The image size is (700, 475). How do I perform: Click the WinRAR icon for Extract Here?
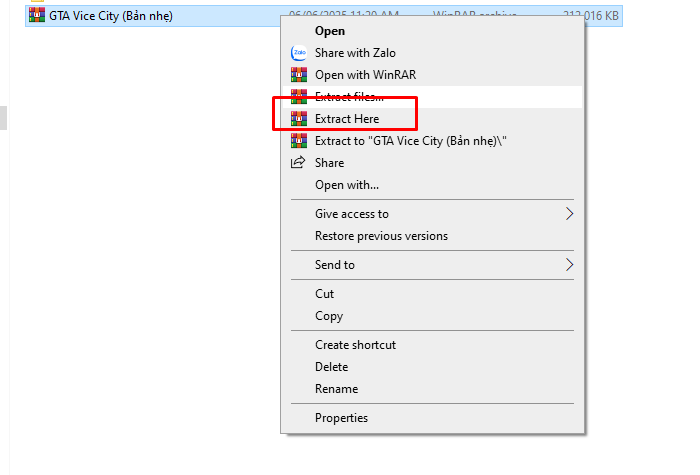tap(297, 119)
